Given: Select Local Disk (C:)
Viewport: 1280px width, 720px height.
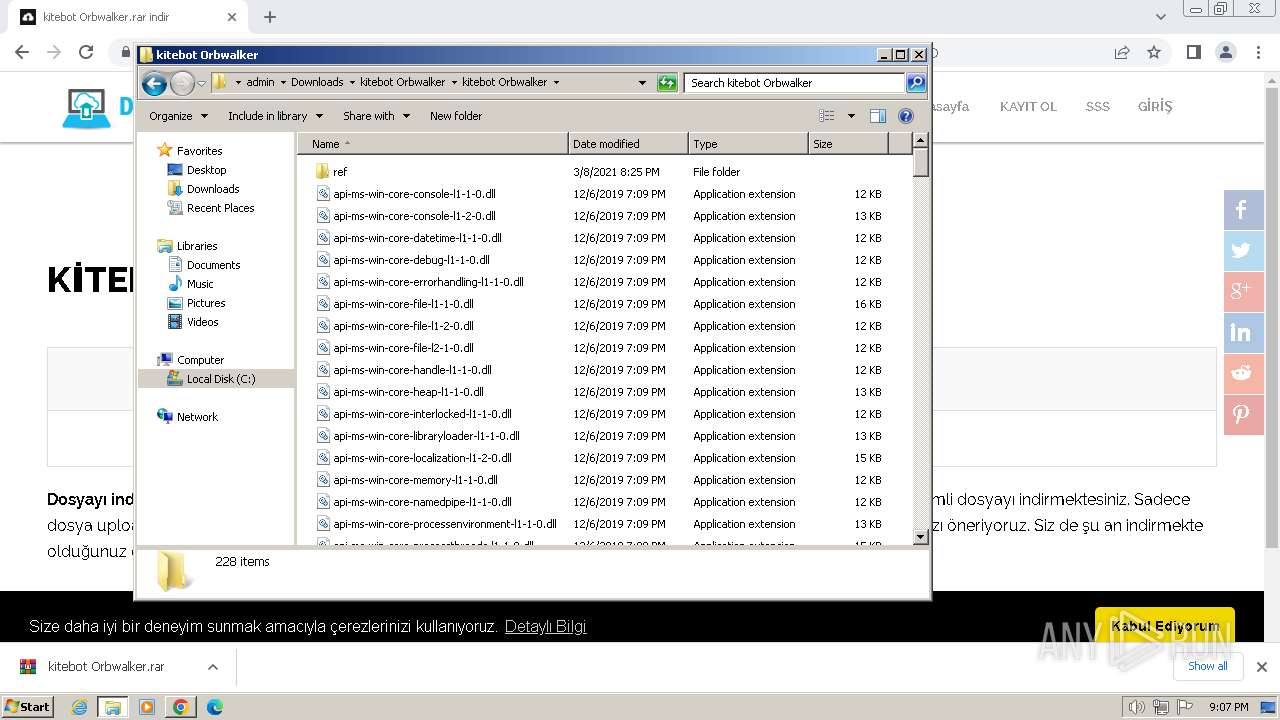Looking at the screenshot, I should pyautogui.click(x=220, y=379).
